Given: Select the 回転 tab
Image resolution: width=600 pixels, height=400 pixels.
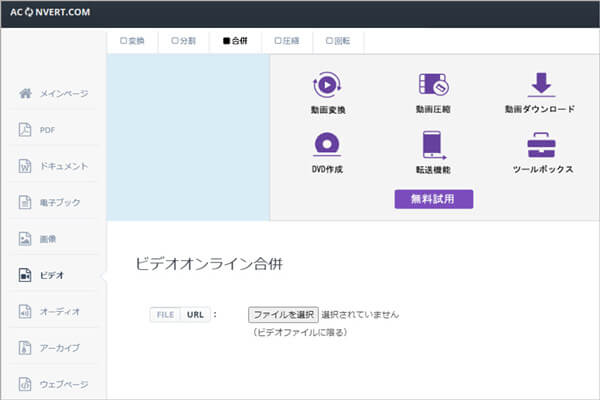Looking at the screenshot, I should [x=338, y=41].
